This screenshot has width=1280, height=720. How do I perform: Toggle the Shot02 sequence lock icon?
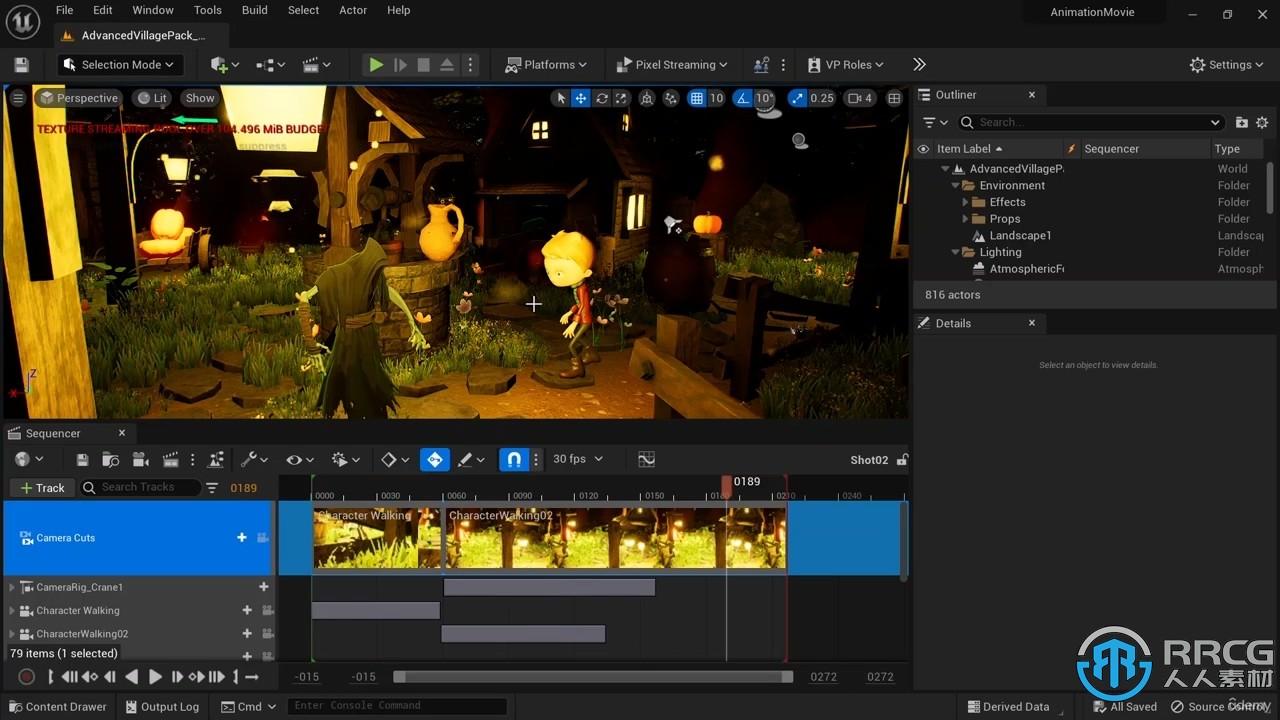pos(902,460)
